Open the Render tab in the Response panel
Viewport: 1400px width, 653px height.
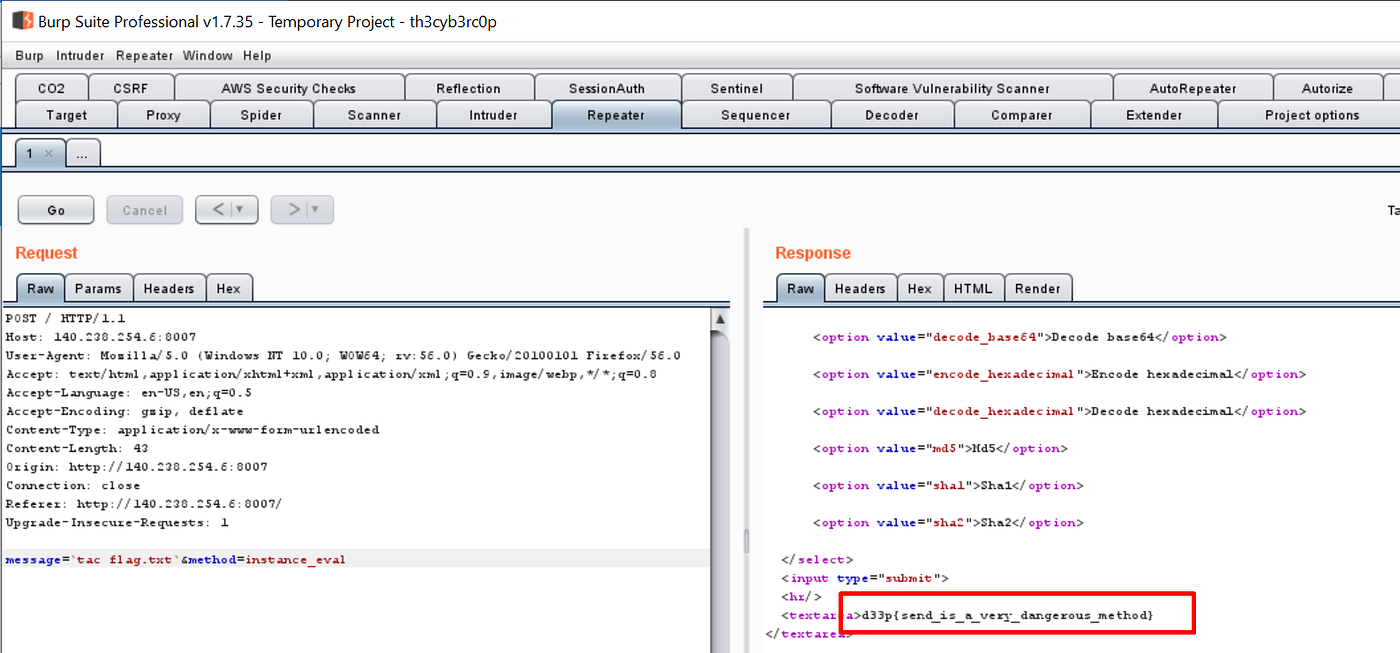point(1038,287)
